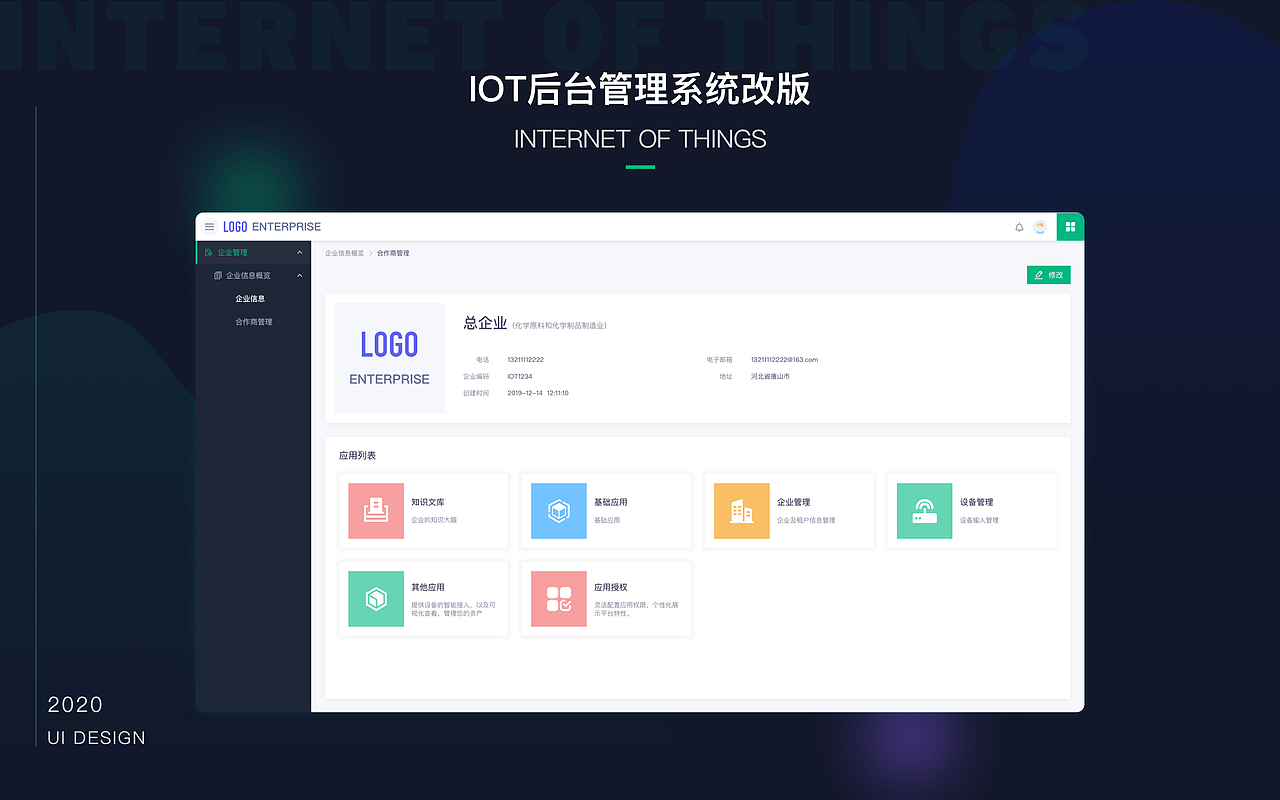1280x800 pixels.
Task: Open the 应用授权 app title
Action: [611, 588]
